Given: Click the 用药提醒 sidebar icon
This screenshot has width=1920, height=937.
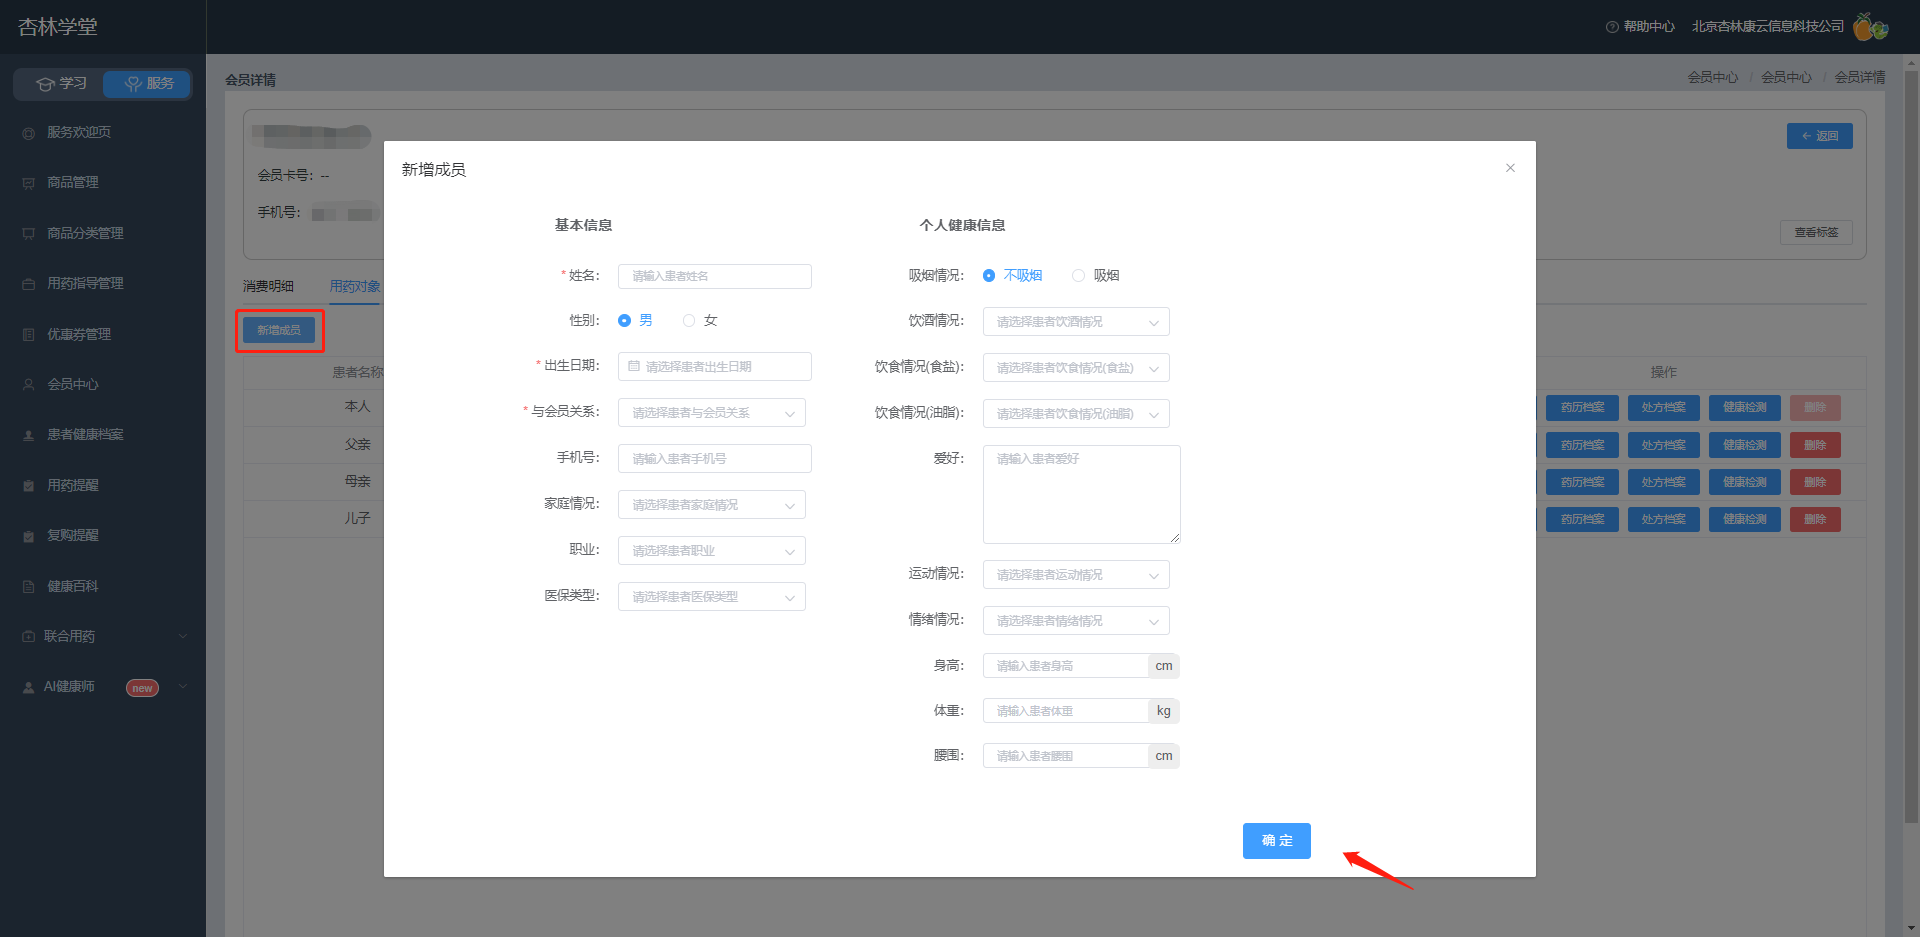Looking at the screenshot, I should [x=29, y=486].
